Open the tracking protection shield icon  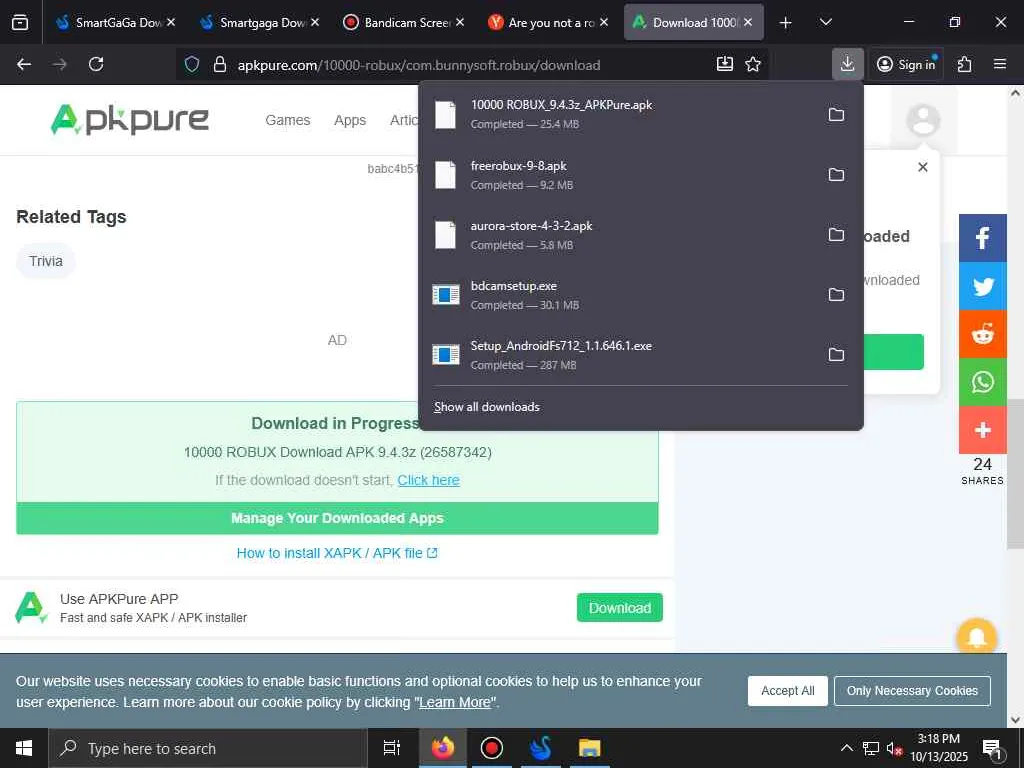[191, 64]
